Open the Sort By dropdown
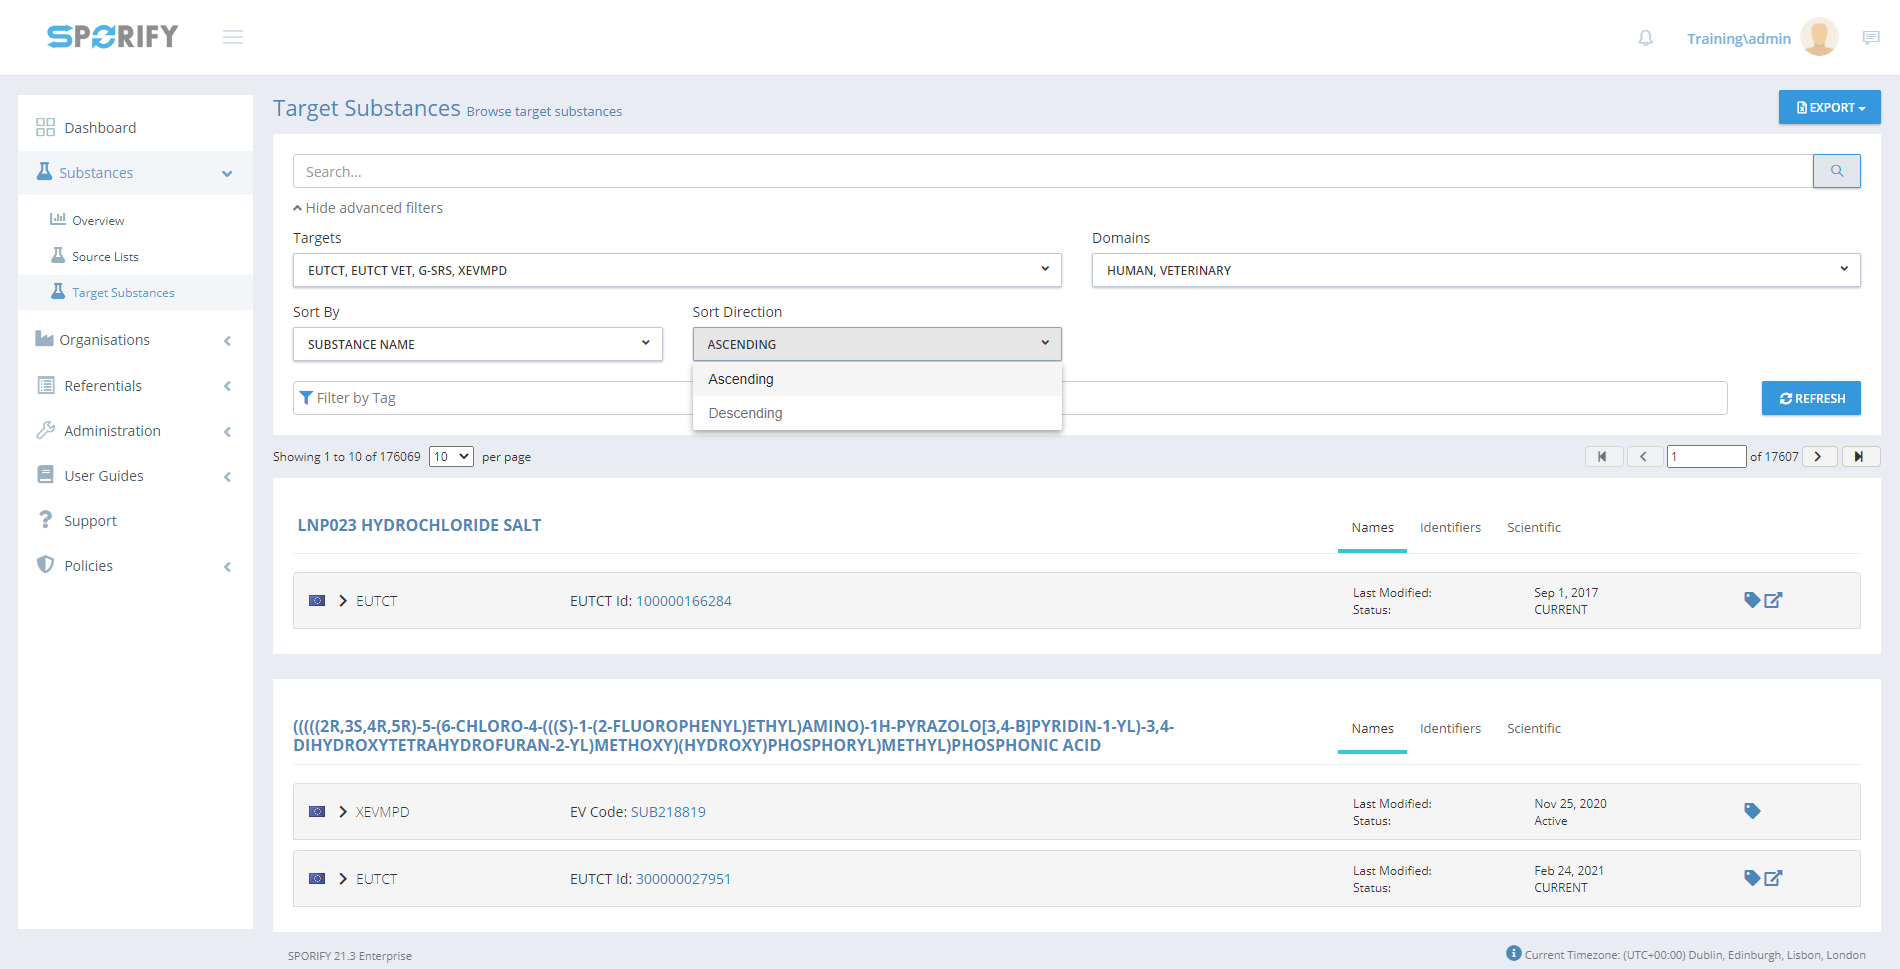 477,344
